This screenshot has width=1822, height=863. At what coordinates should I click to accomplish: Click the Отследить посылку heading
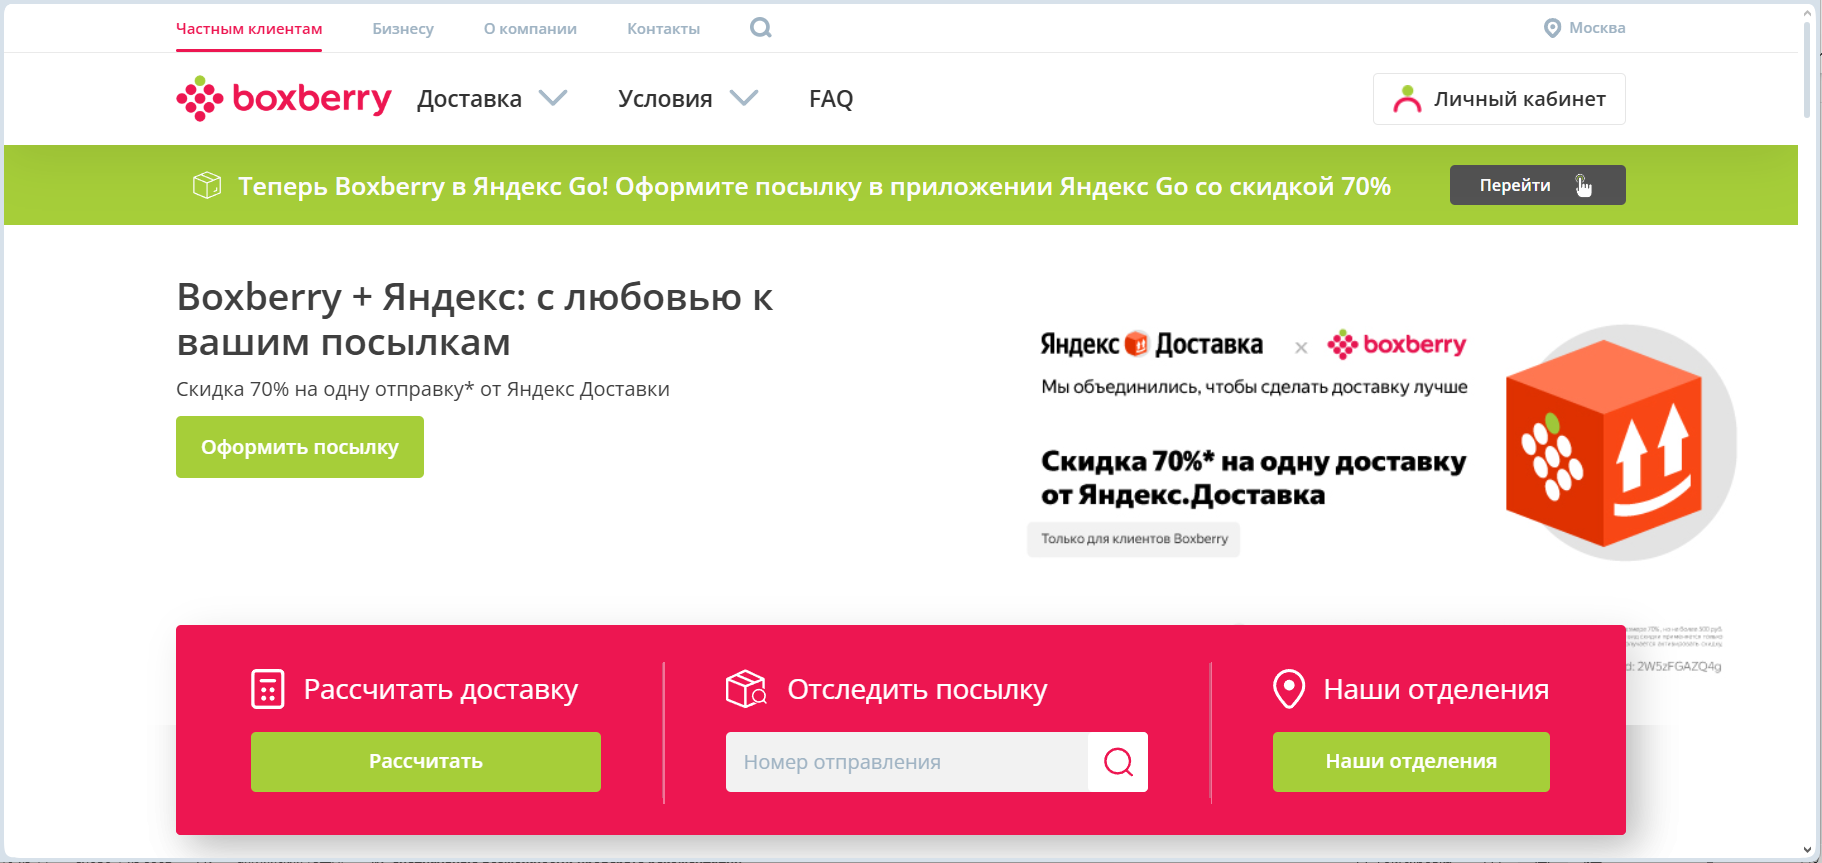[917, 689]
